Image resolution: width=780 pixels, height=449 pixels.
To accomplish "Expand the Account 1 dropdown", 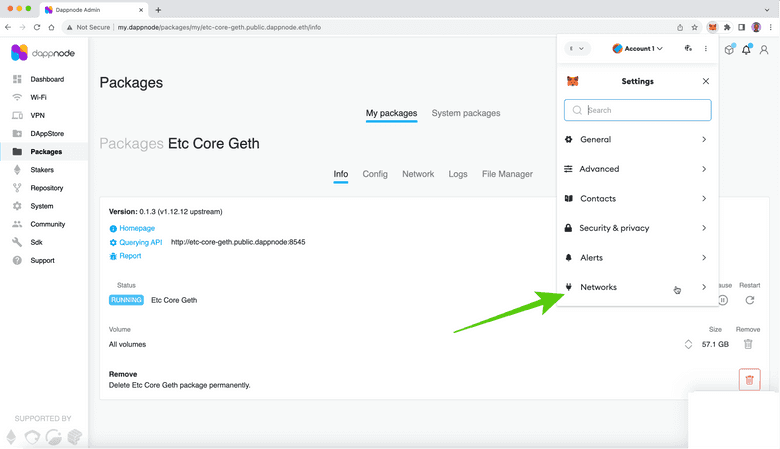I will pyautogui.click(x=638, y=48).
